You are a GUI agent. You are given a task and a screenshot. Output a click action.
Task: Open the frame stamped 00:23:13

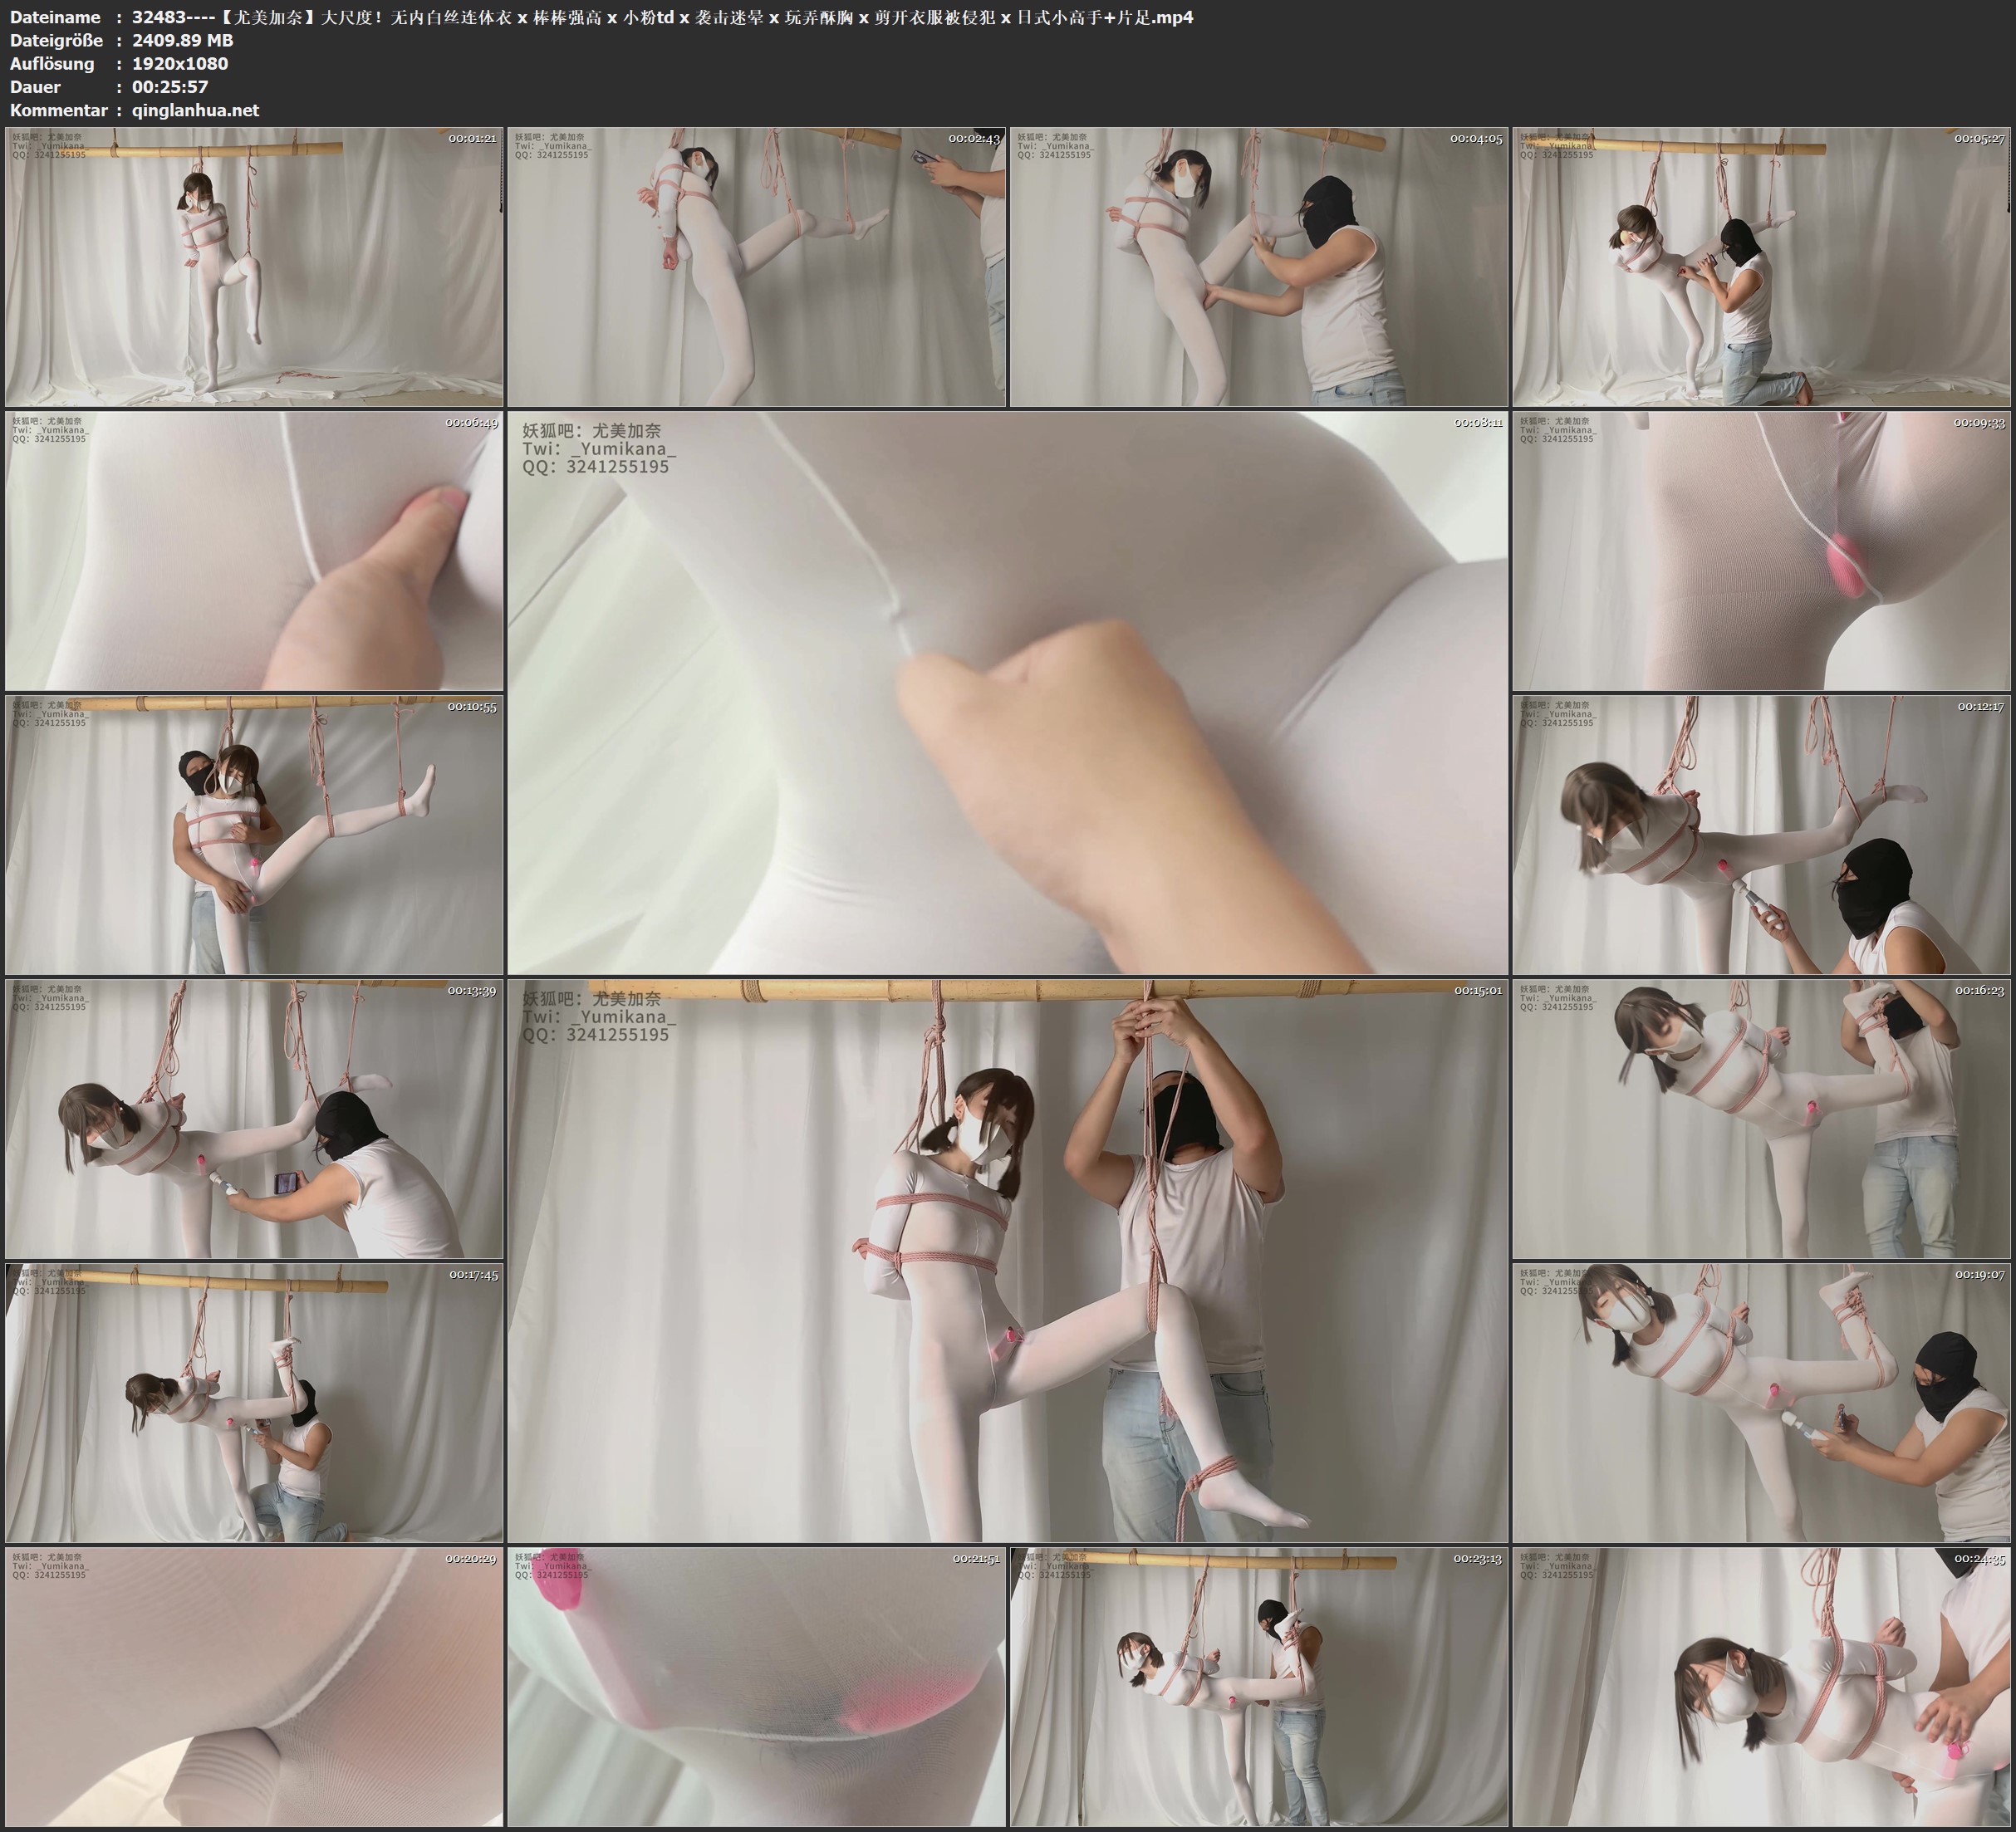(x=1258, y=1687)
